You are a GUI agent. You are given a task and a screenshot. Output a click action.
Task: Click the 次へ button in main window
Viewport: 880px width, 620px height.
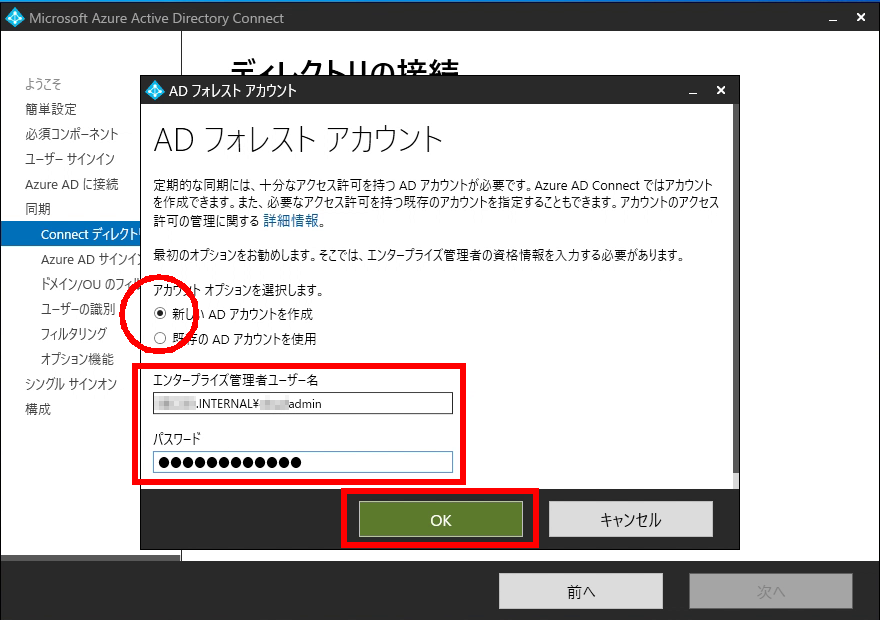pyautogui.click(x=771, y=591)
